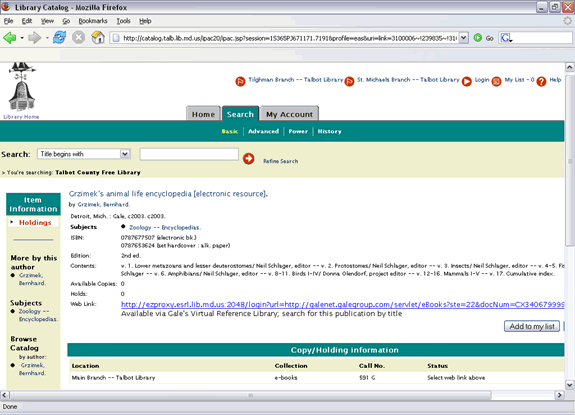This screenshot has height=415, width=575.
Task: Select Basic search mode
Action: (230, 131)
